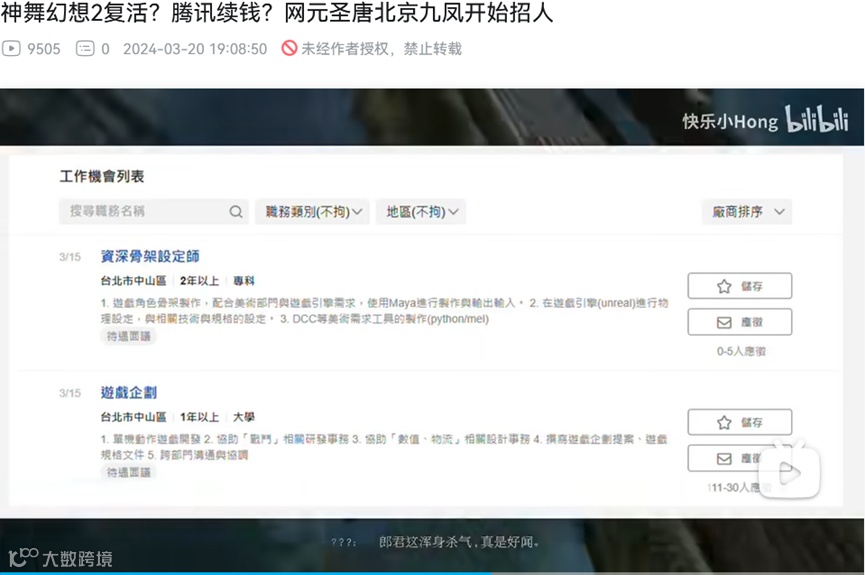The height and width of the screenshot is (575, 865).
Task: Click the star icon for 資深骨架設定師
Action: [x=724, y=286]
